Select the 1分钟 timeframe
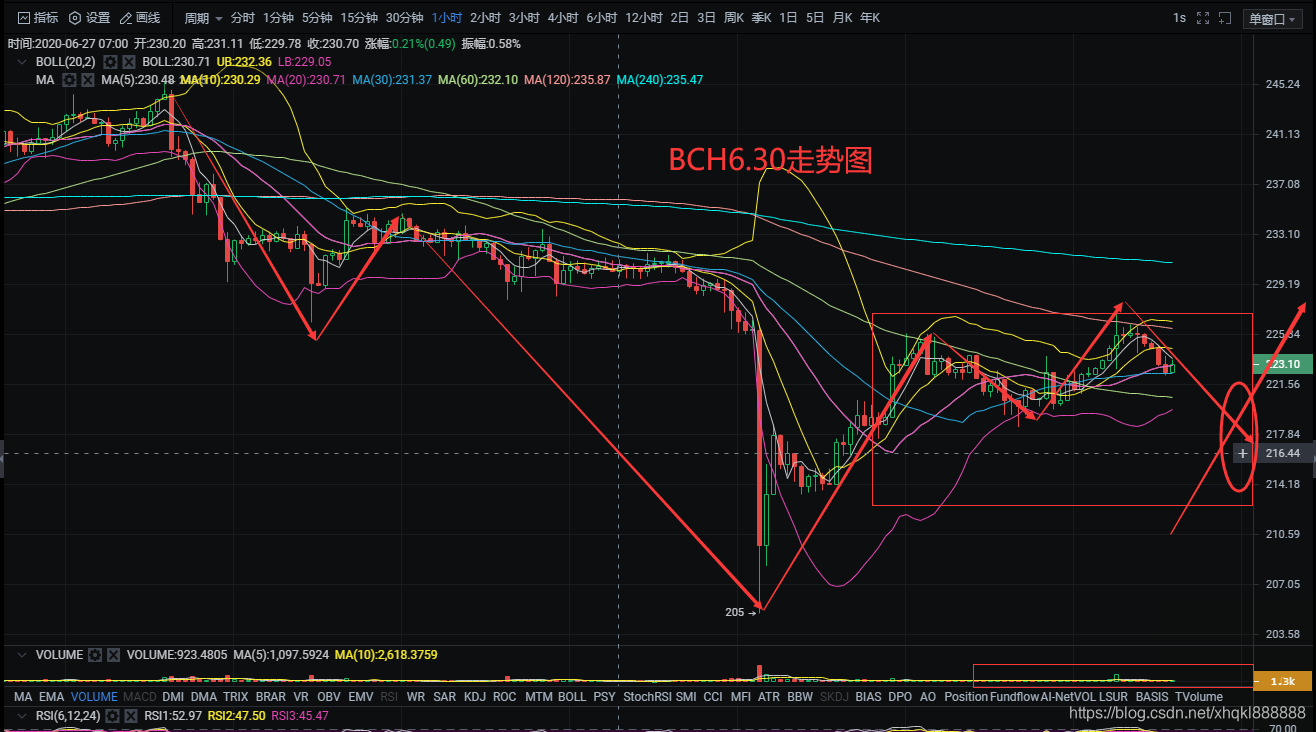 [279, 18]
